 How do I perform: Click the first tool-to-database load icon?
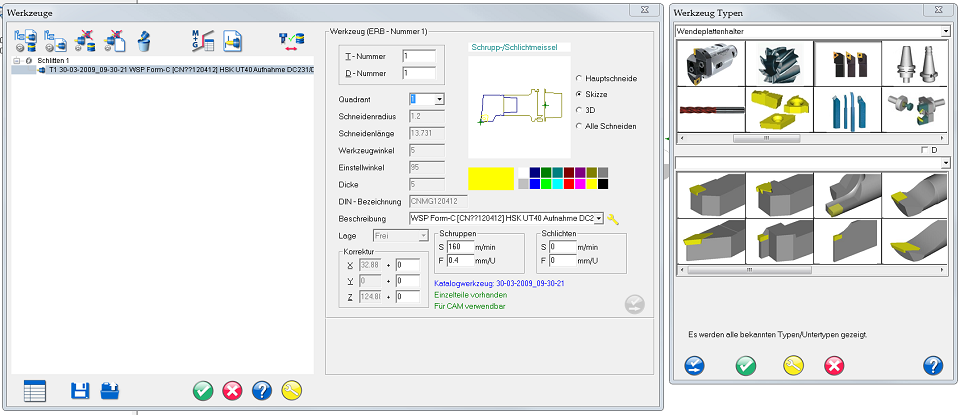point(26,40)
